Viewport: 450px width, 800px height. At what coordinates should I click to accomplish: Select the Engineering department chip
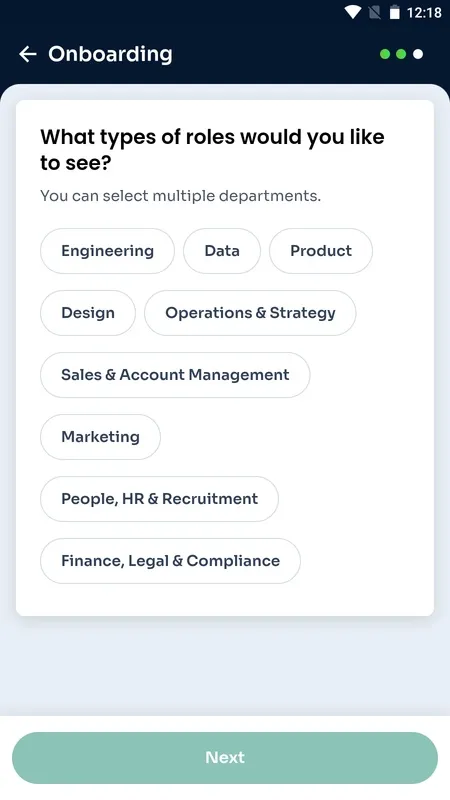pyautogui.click(x=107, y=251)
